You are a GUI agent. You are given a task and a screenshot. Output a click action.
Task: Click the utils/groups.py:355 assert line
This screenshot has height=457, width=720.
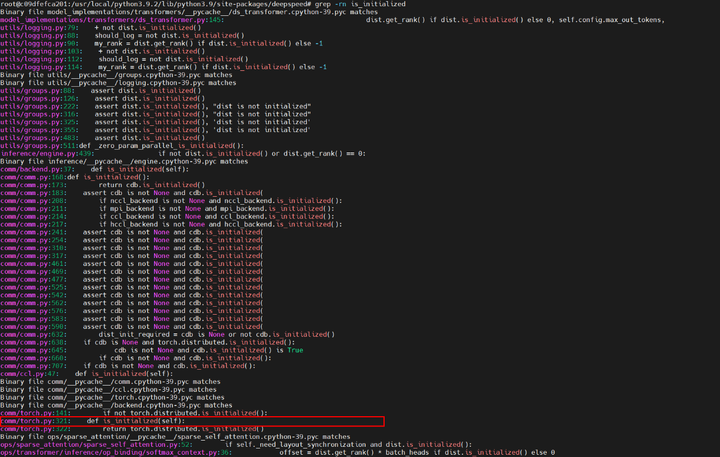[156, 130]
